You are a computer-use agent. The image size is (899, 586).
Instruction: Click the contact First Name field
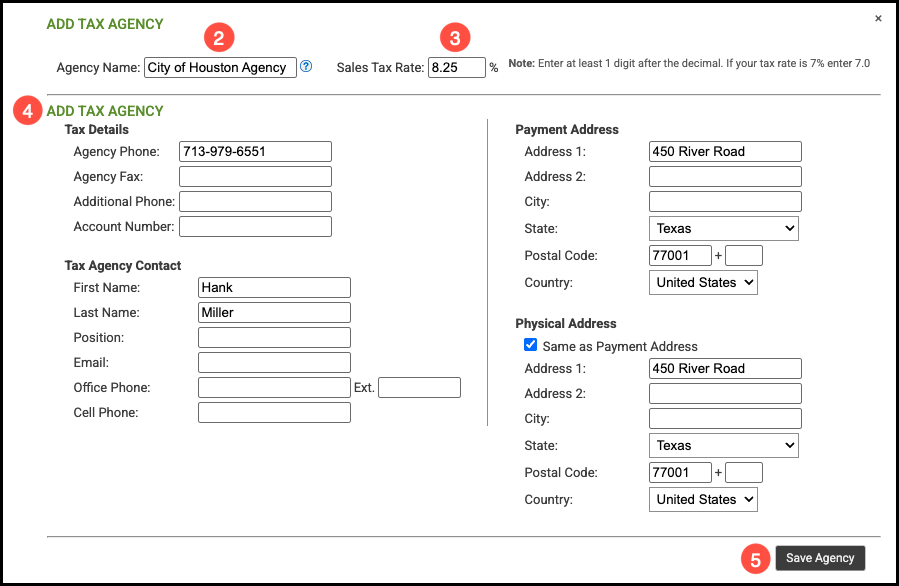[274, 287]
